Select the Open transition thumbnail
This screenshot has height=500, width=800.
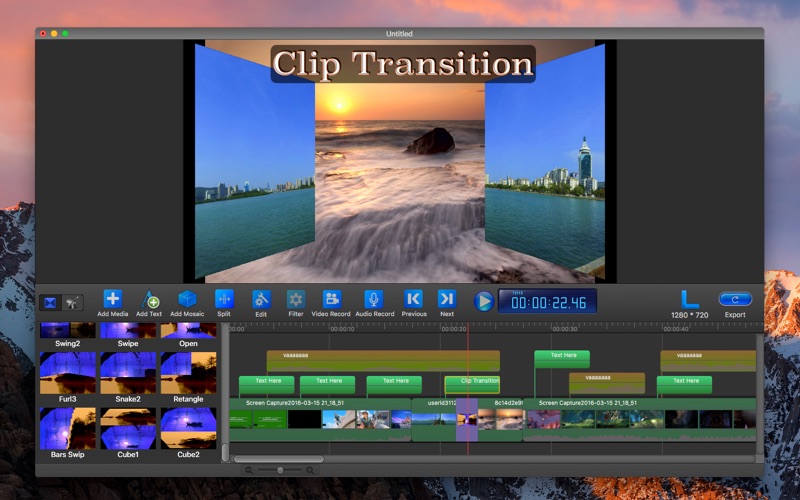point(188,330)
